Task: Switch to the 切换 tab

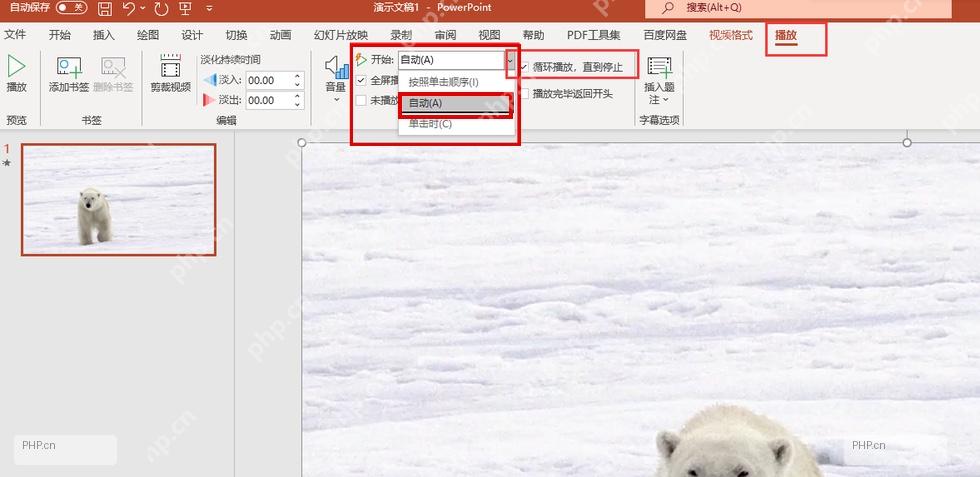Action: coord(236,34)
